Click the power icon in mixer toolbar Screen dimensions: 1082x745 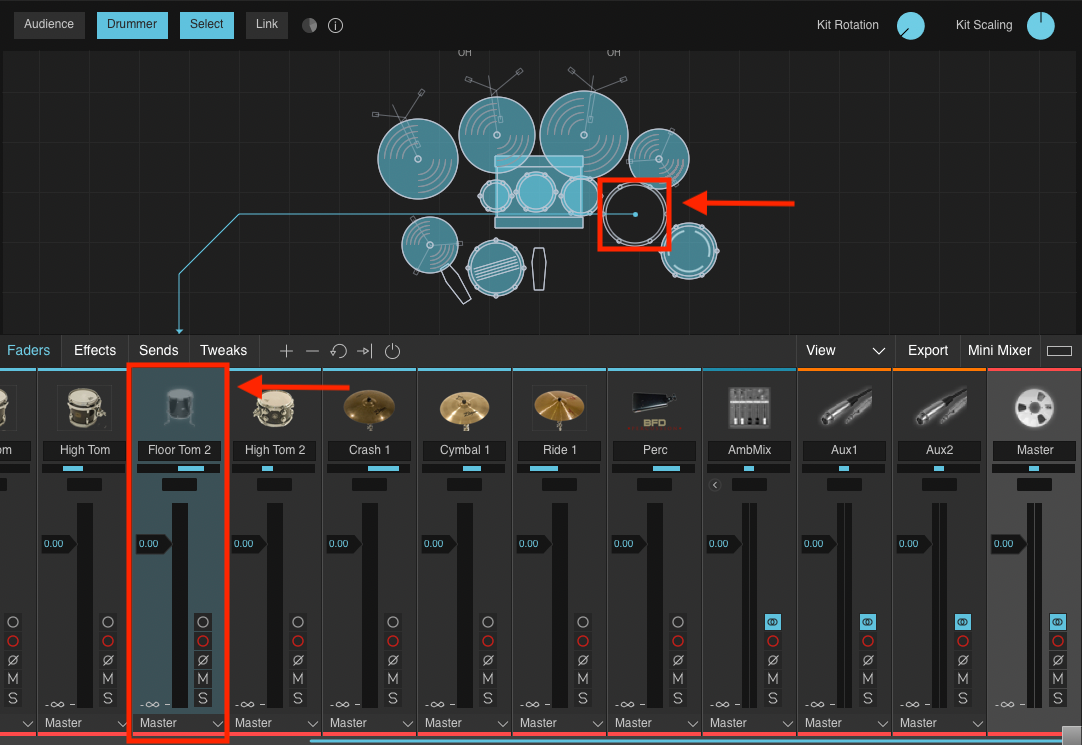[x=392, y=351]
